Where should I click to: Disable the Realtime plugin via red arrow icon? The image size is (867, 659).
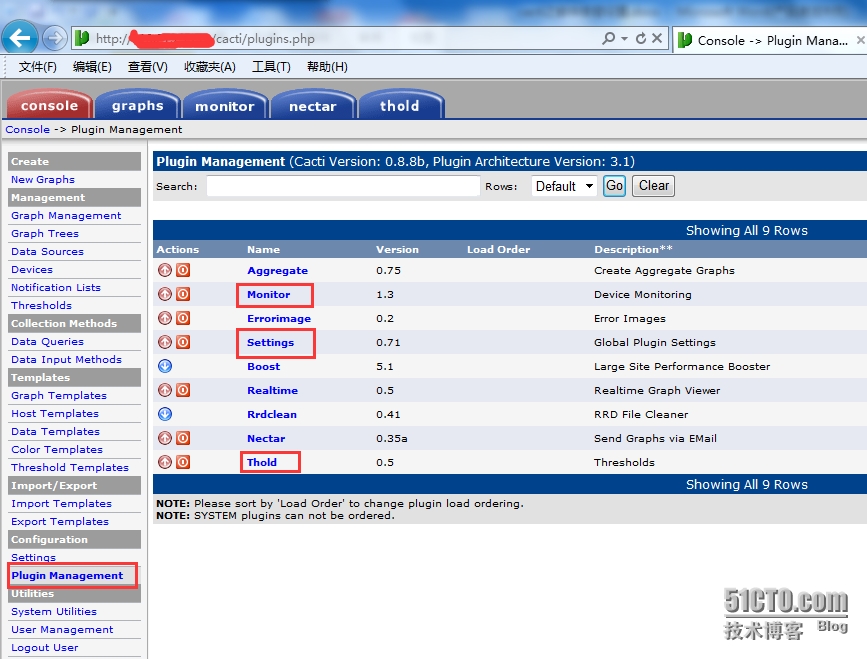pyautogui.click(x=165, y=390)
